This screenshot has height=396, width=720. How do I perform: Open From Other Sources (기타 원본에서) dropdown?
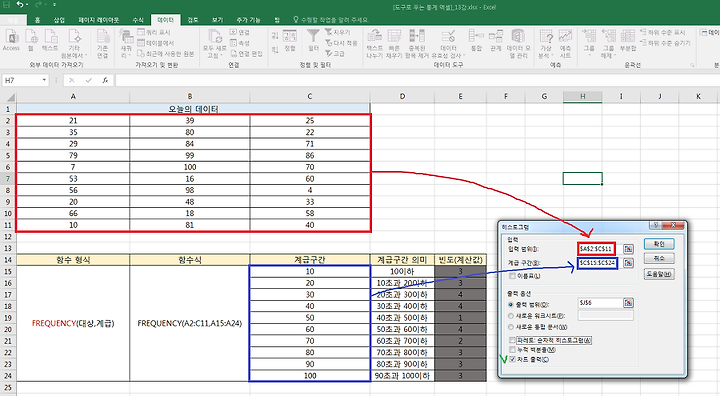(x=75, y=44)
